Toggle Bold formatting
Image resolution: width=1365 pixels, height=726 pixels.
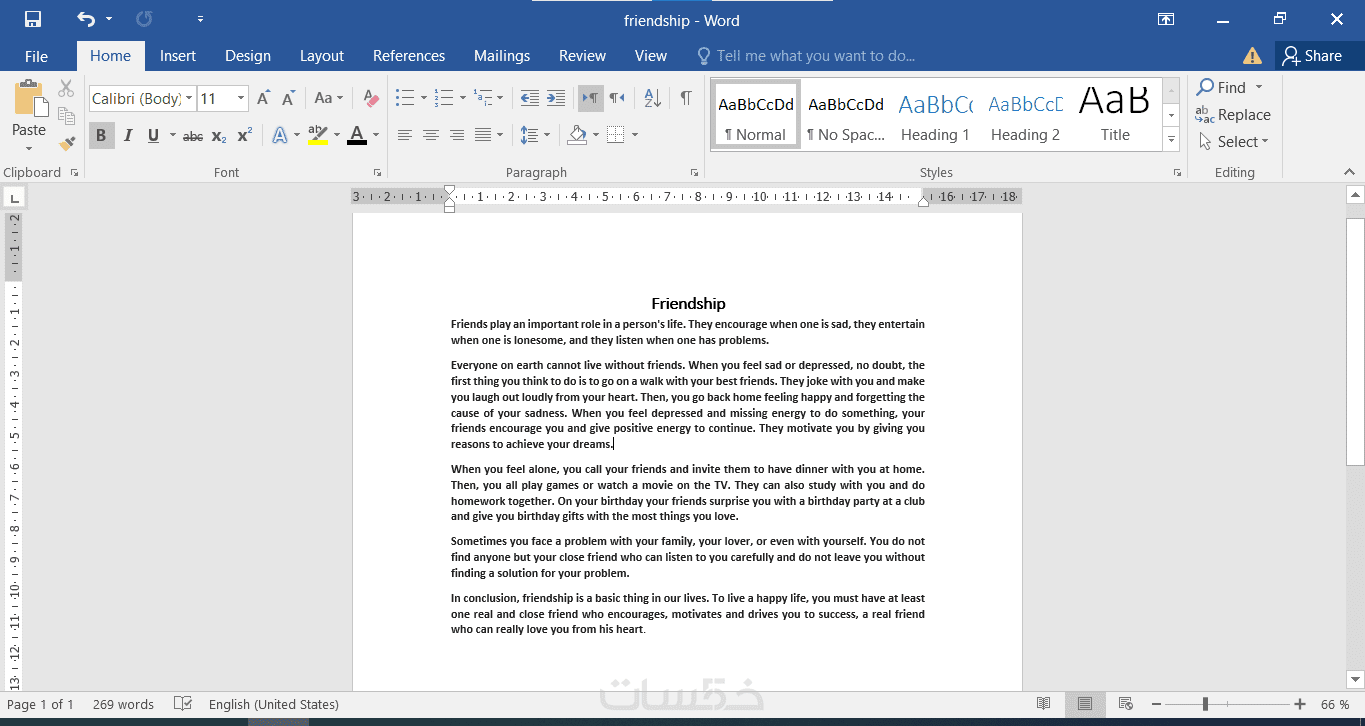click(101, 135)
